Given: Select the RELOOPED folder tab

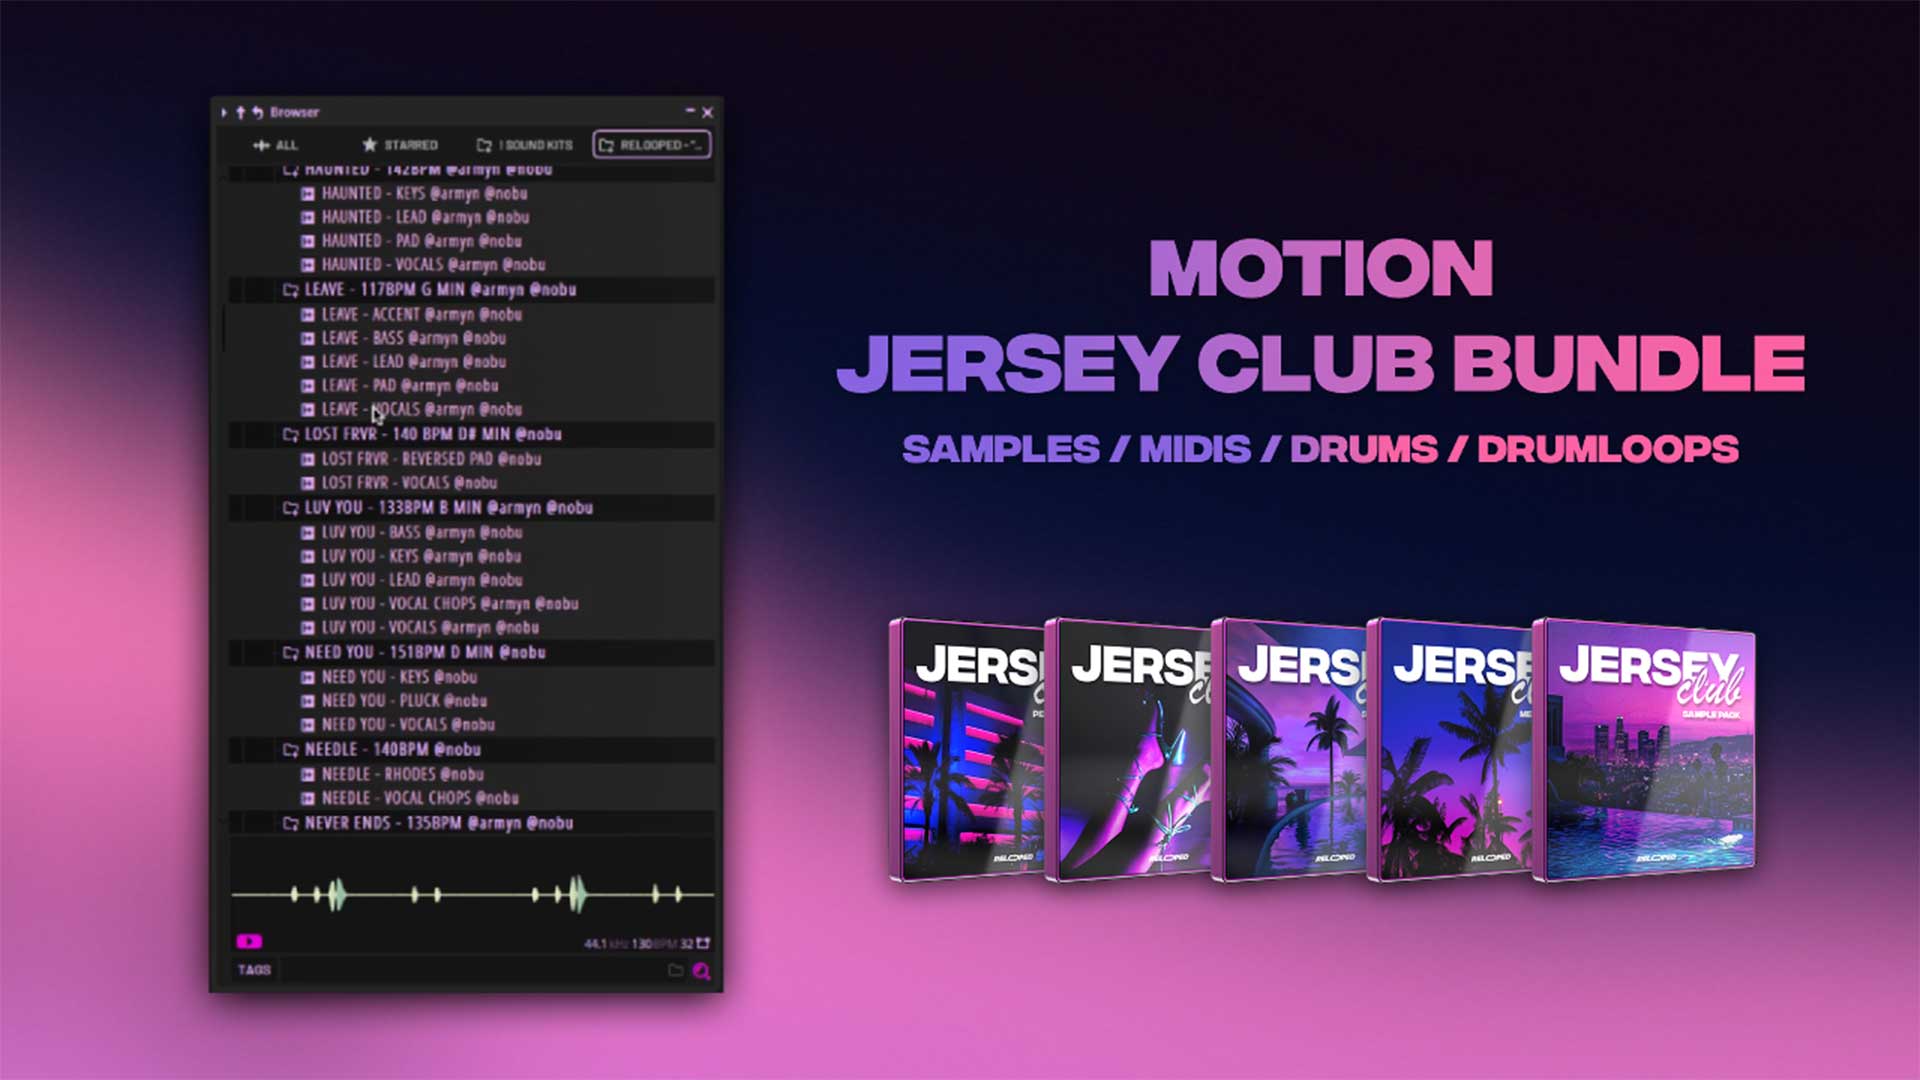Looking at the screenshot, I should point(651,145).
